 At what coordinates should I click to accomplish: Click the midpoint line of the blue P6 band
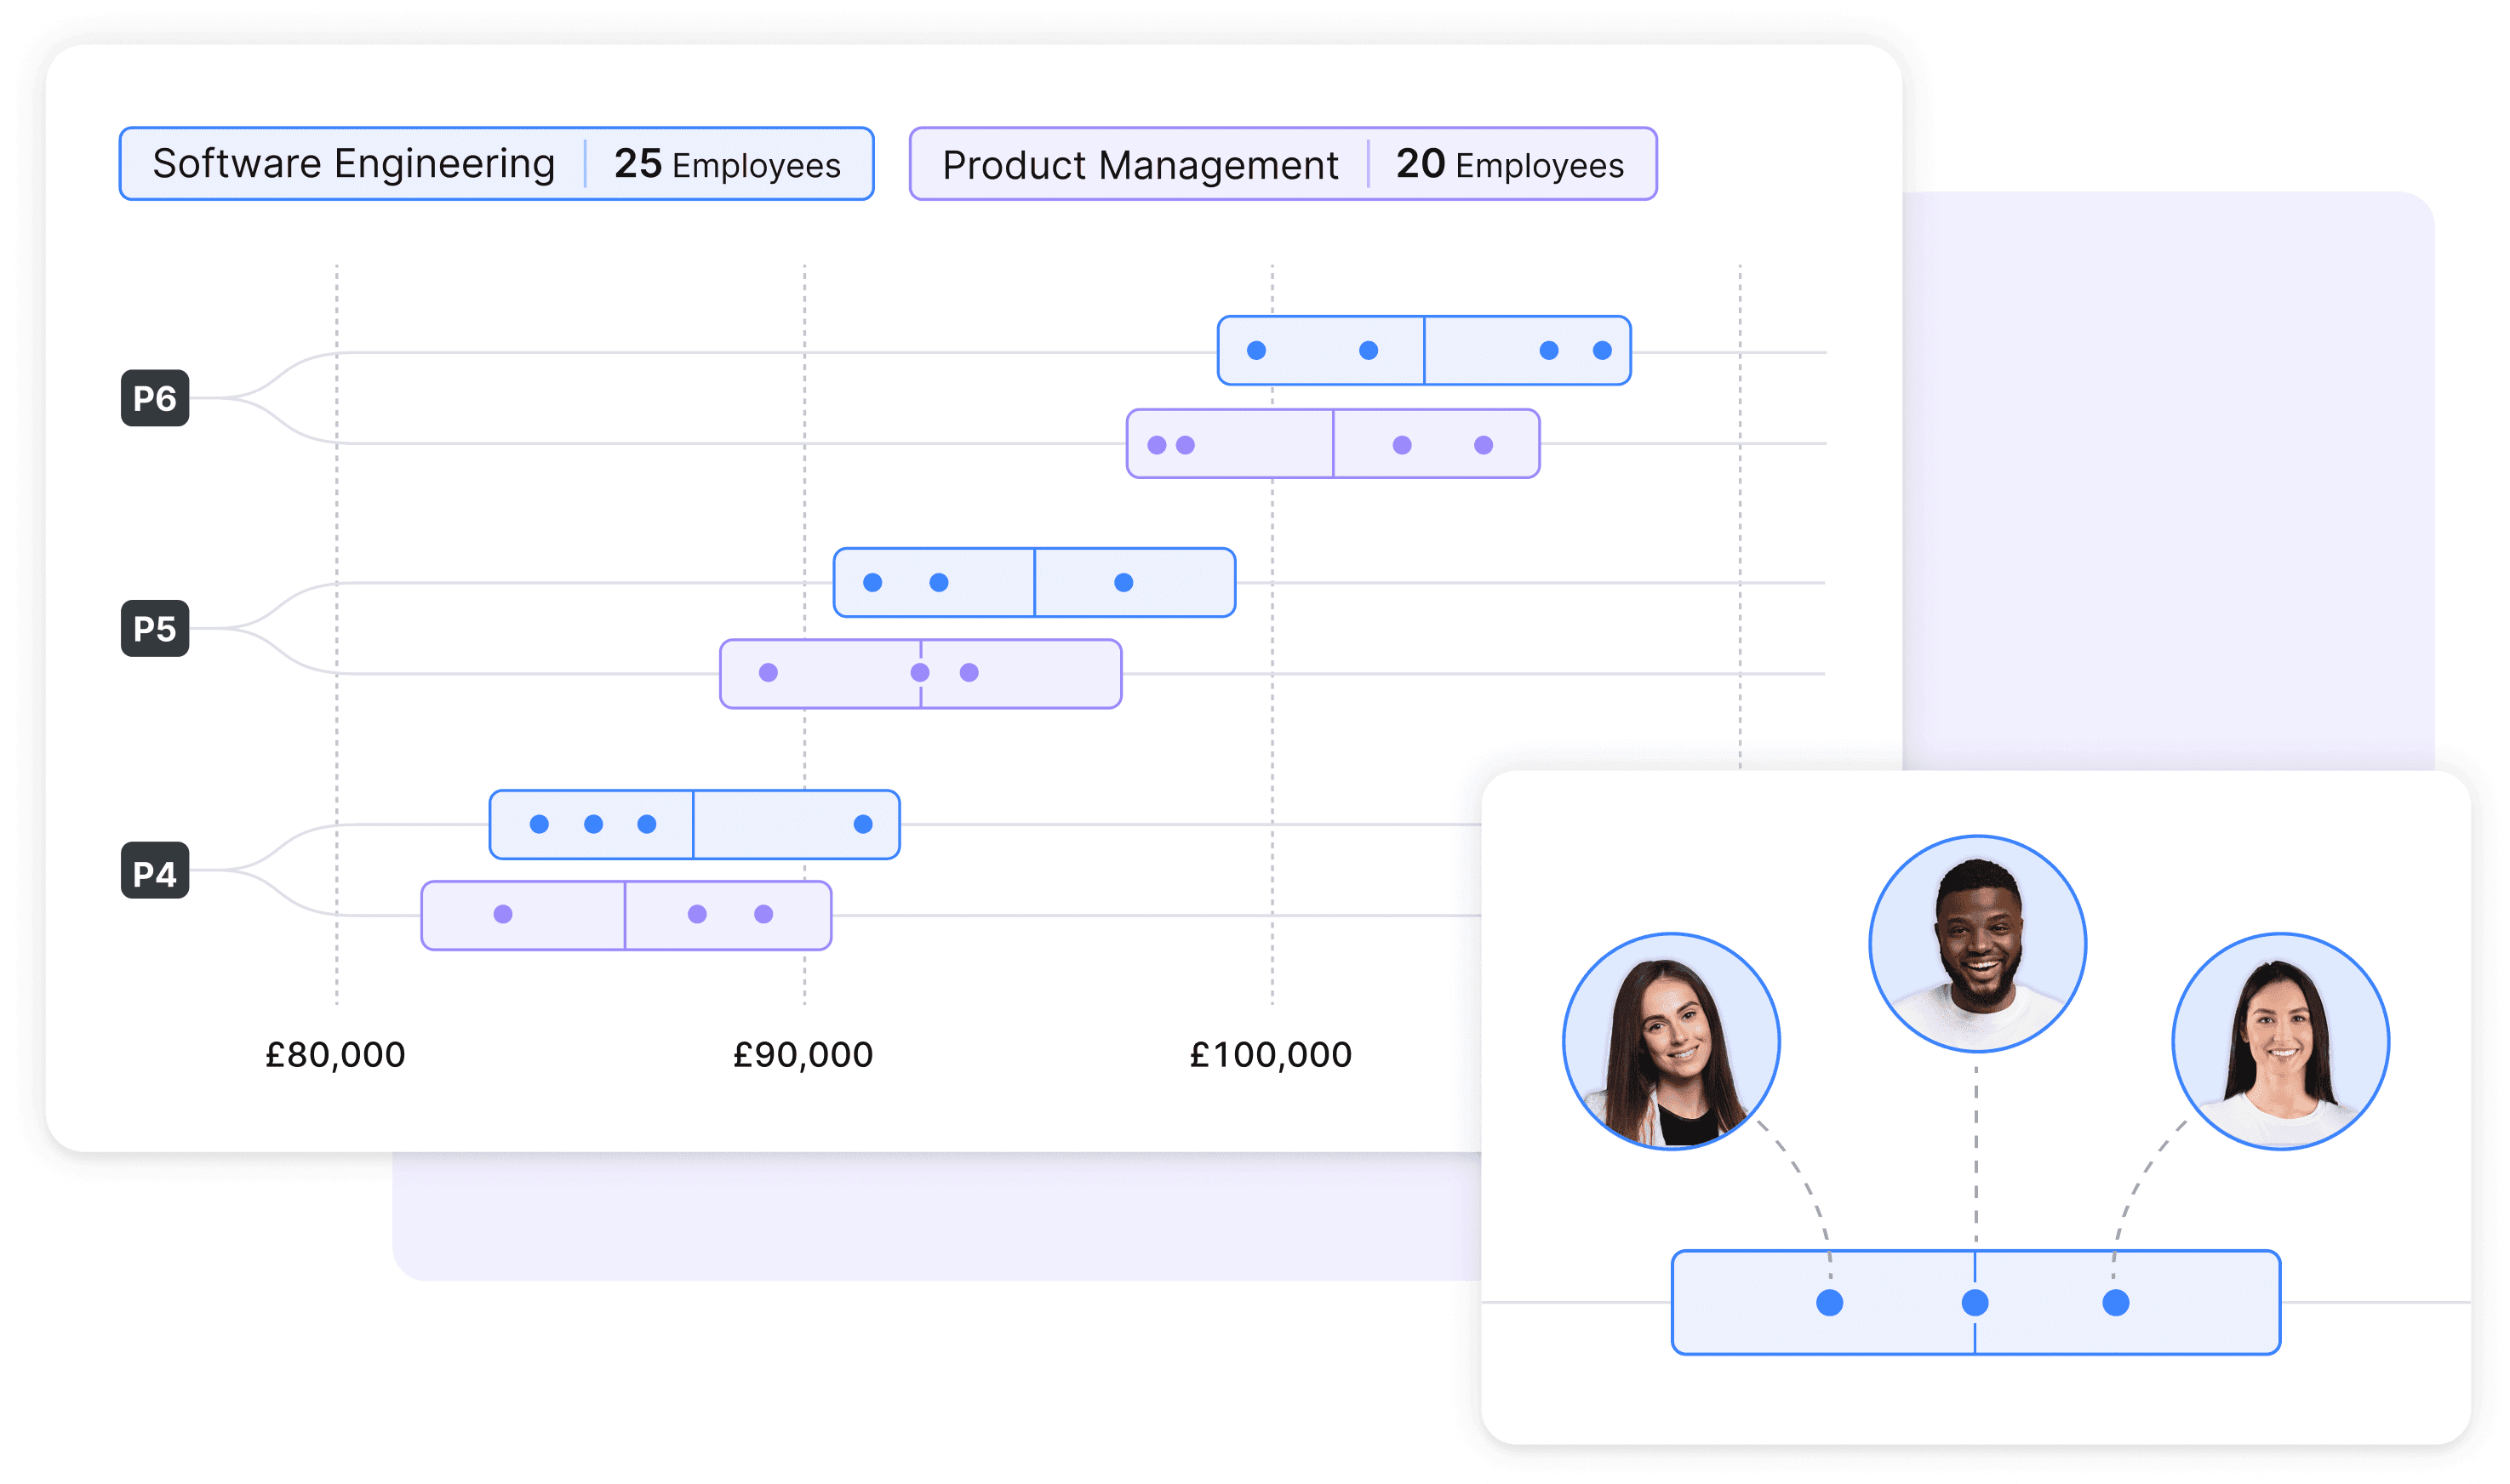point(1424,350)
